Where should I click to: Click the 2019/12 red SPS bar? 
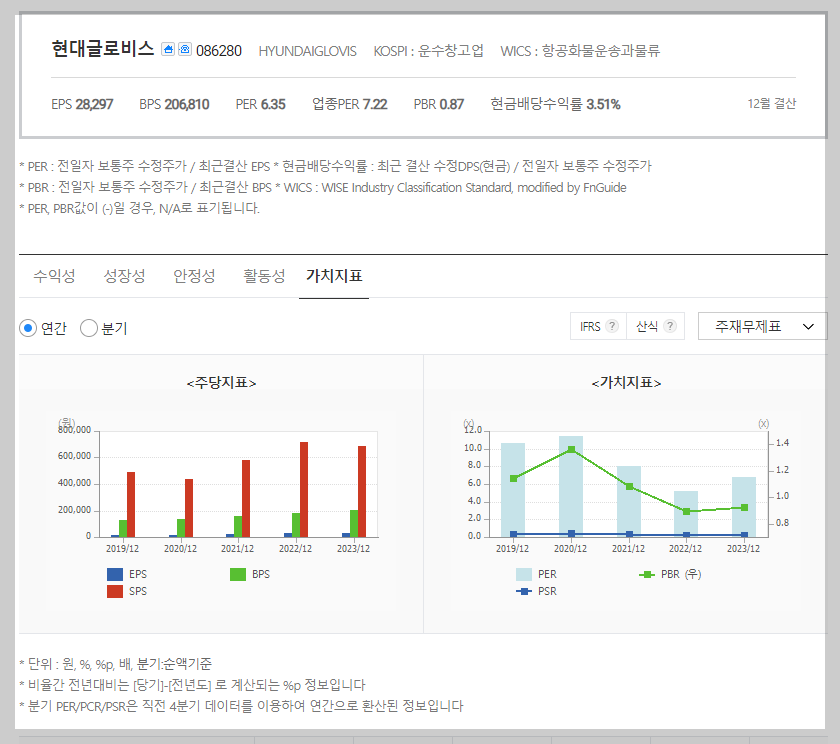point(131,505)
